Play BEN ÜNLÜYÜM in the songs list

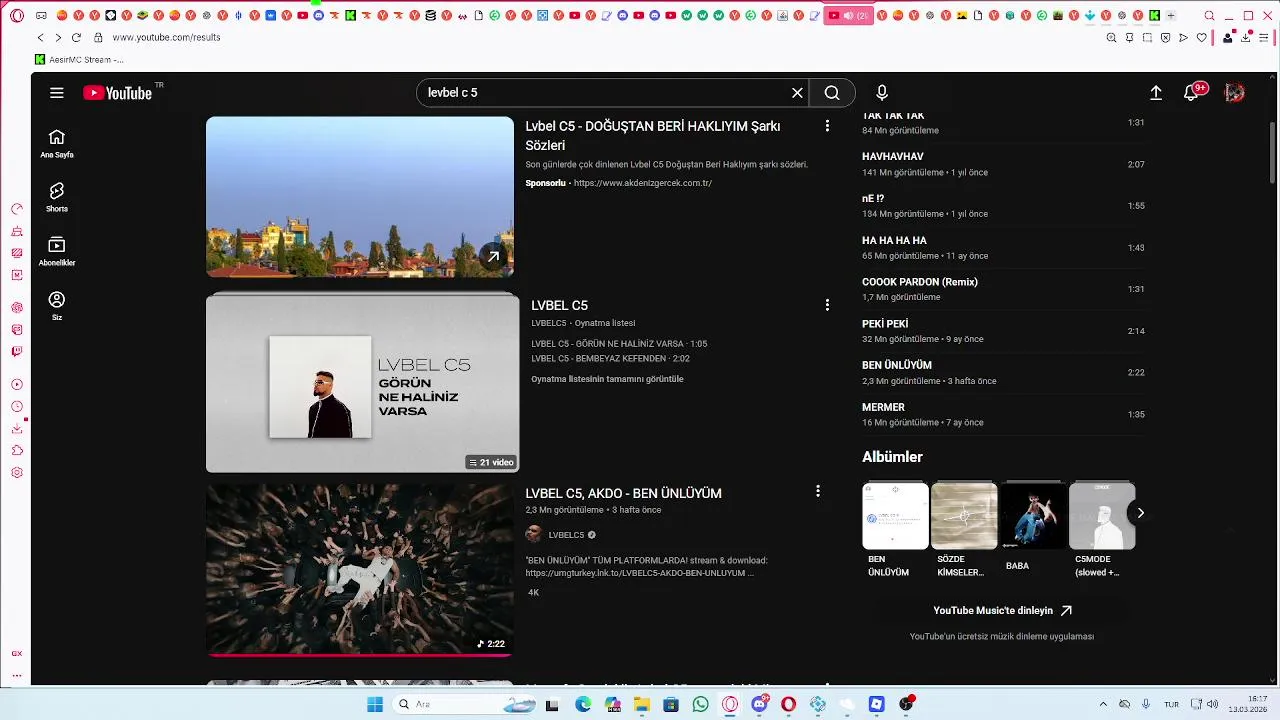pos(1004,372)
